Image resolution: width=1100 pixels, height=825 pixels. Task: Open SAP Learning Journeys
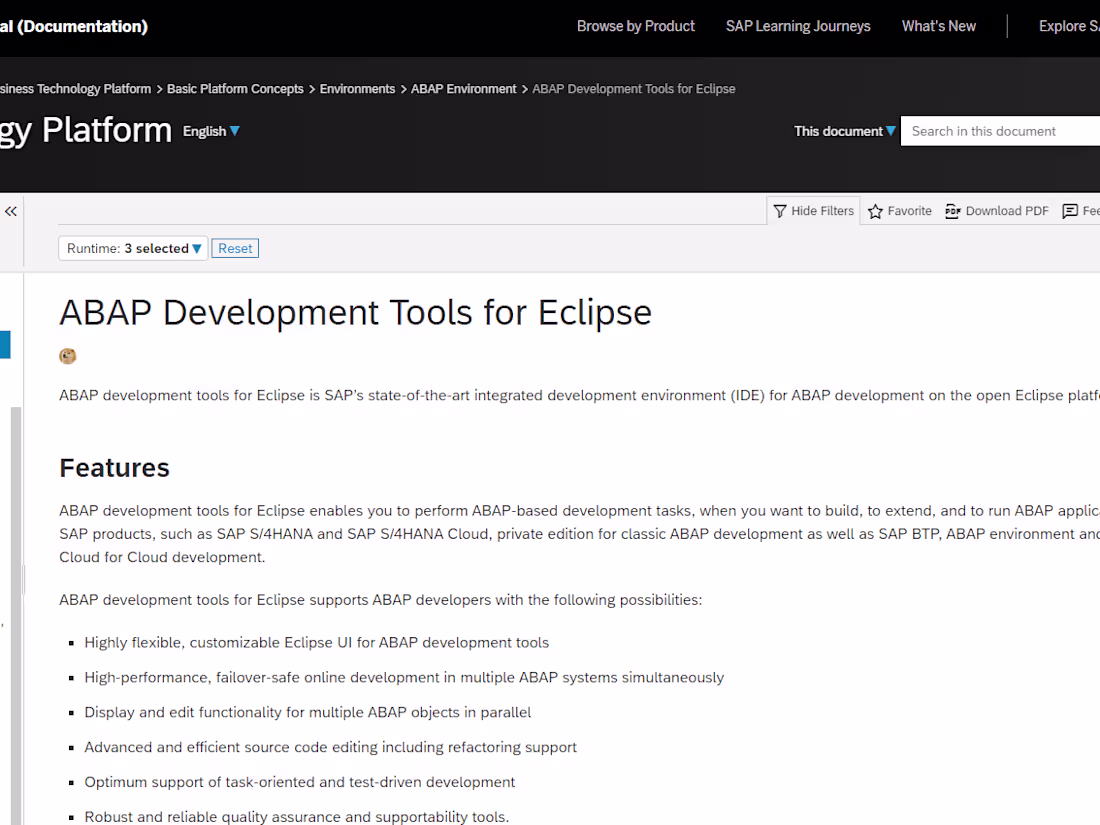(x=798, y=26)
